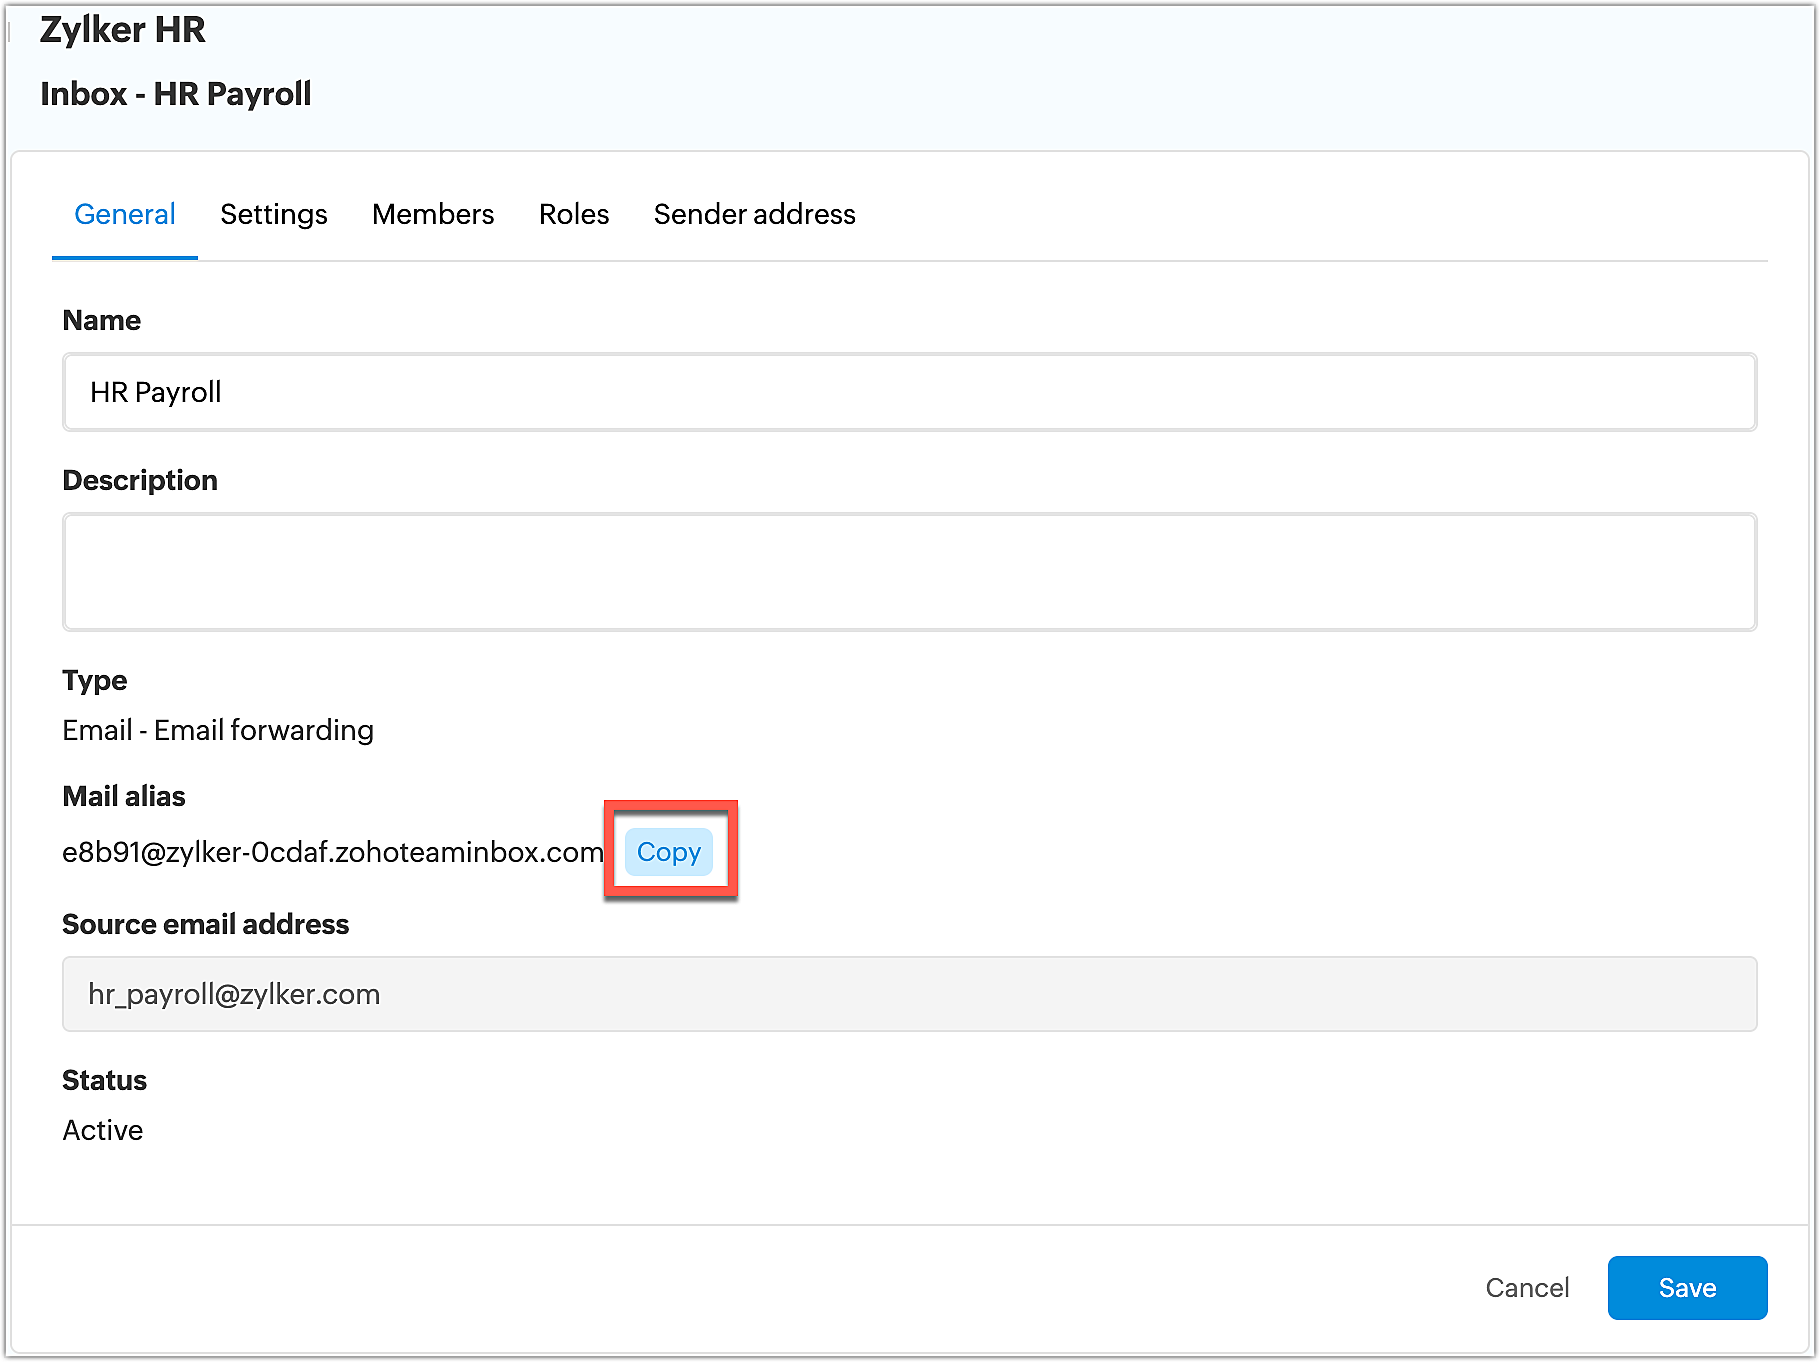Save the inbox changes

coord(1686,1288)
